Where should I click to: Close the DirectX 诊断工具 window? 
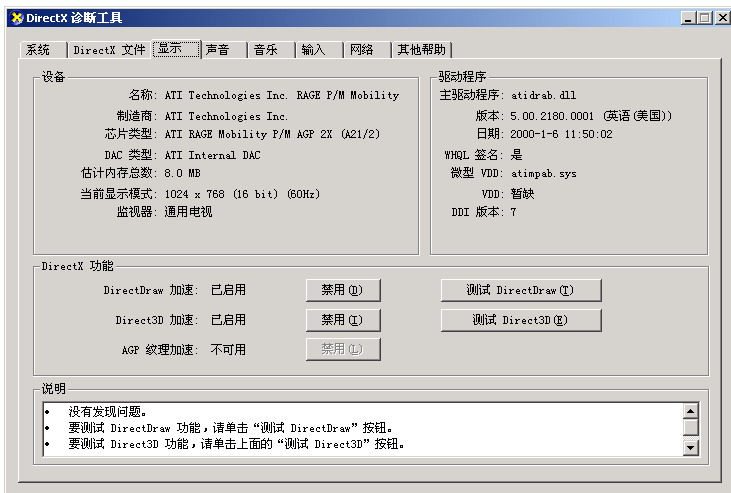pyautogui.click(x=722, y=18)
